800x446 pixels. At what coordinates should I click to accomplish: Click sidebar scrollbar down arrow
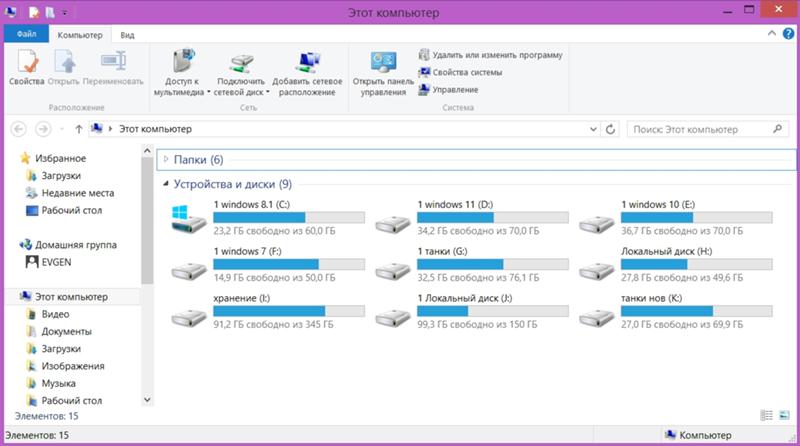click(147, 400)
